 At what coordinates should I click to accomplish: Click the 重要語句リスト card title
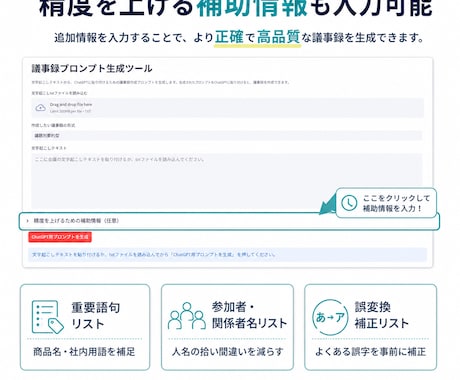tap(96, 316)
